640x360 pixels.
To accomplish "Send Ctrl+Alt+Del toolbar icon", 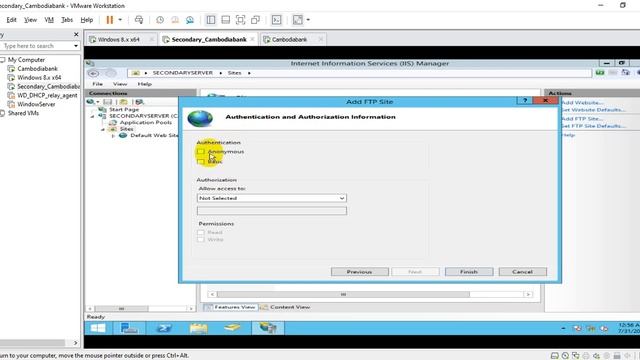I will point(139,20).
